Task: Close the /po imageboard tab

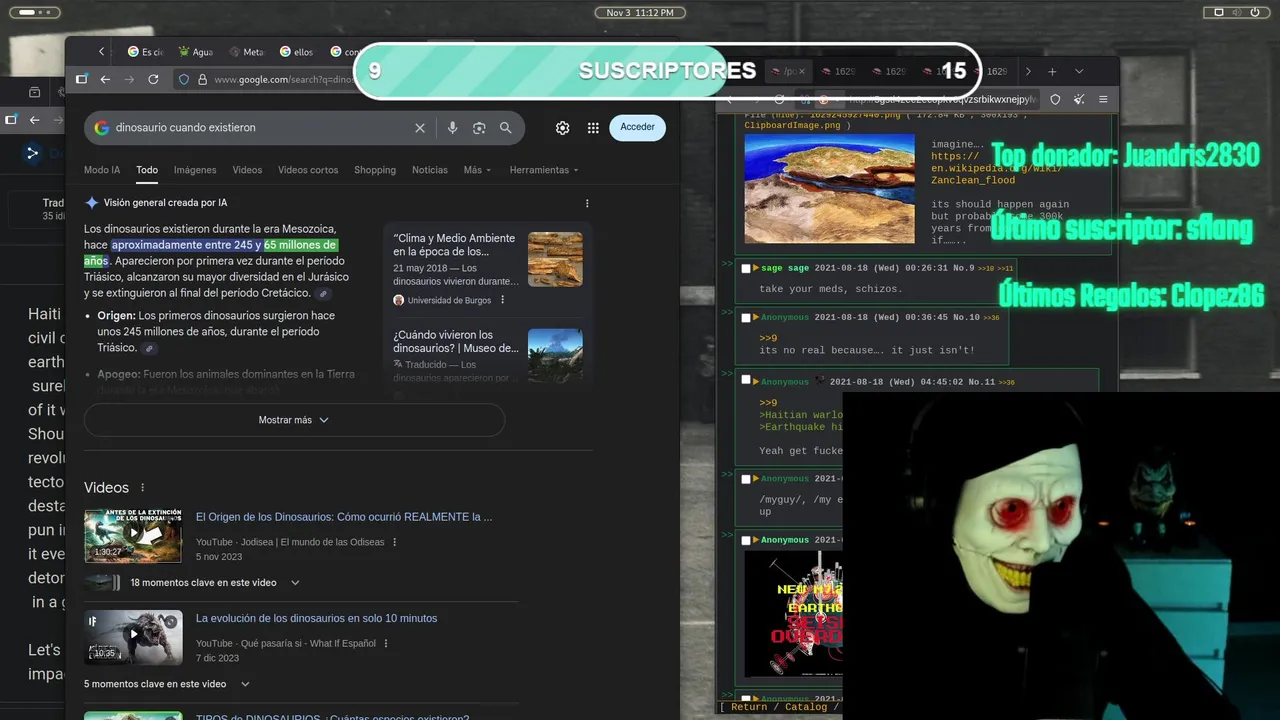Action: click(x=801, y=72)
